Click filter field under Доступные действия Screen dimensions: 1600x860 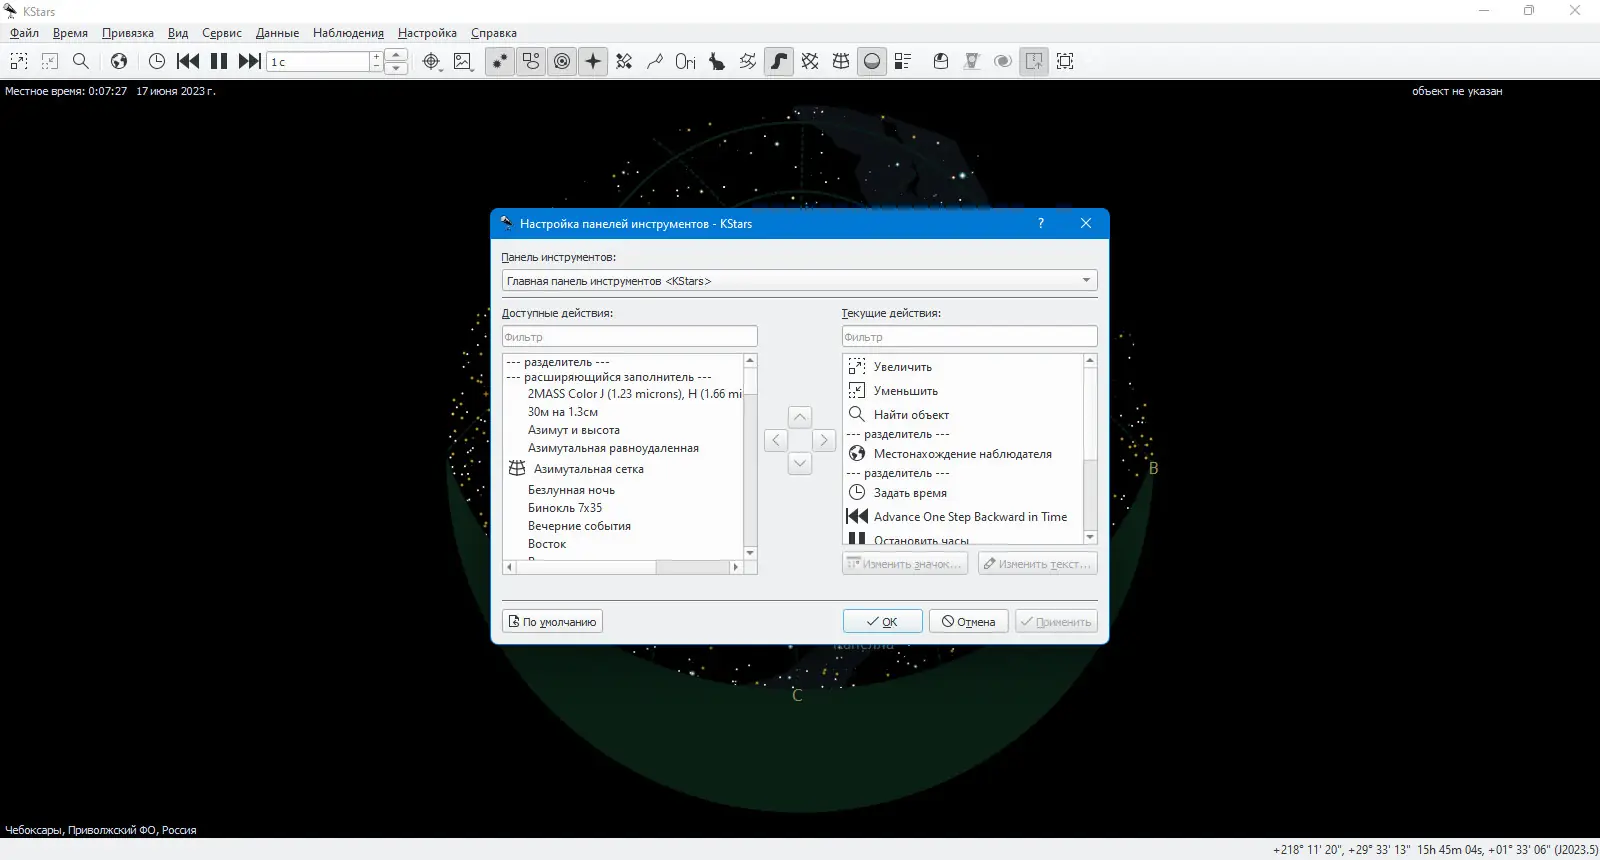click(629, 337)
